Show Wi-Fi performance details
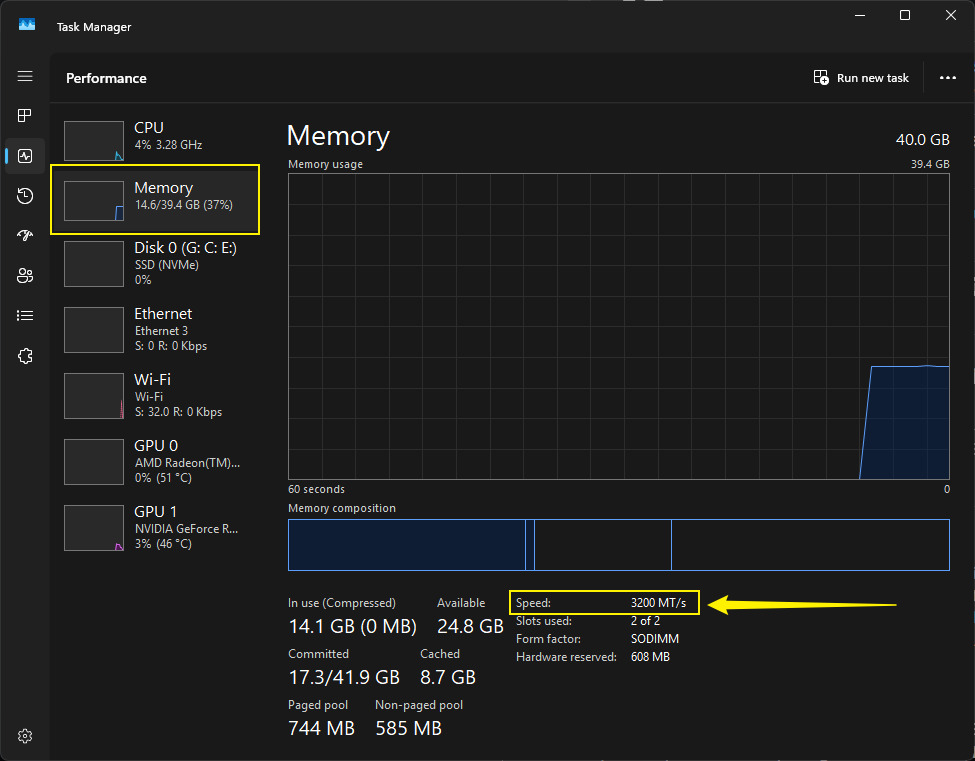 click(x=155, y=395)
